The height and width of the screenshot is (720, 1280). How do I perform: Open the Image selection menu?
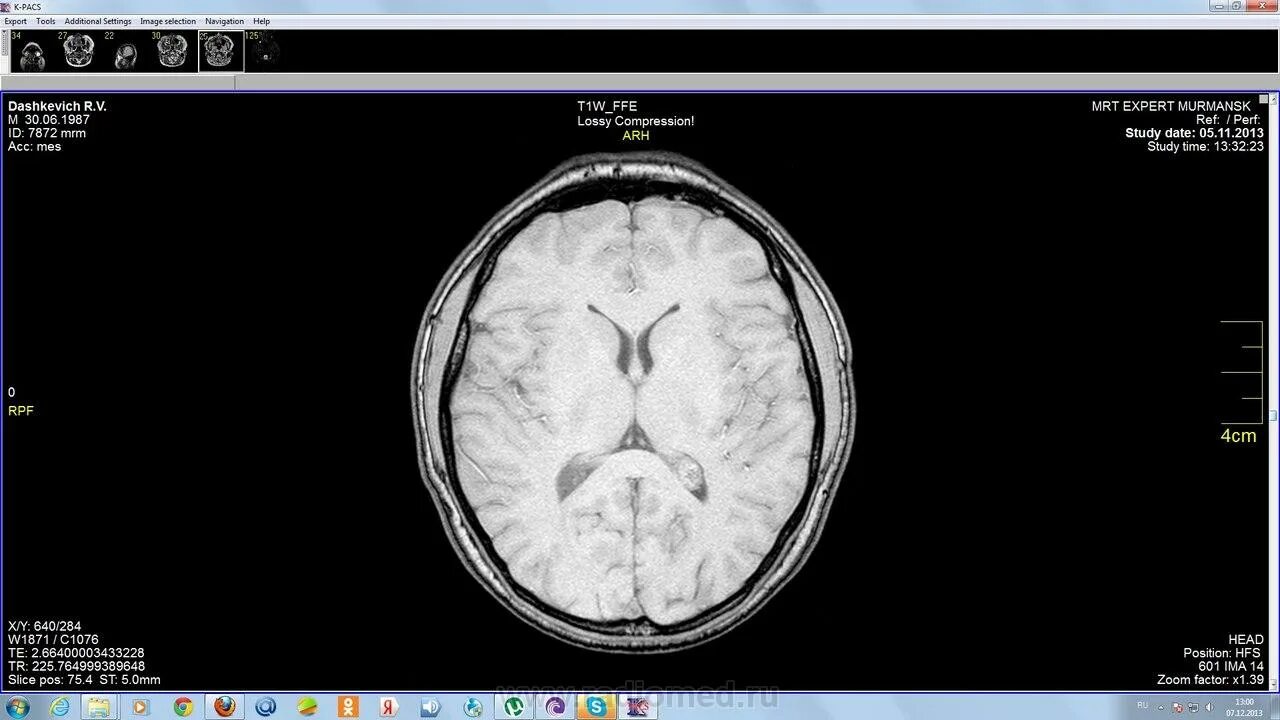168,21
